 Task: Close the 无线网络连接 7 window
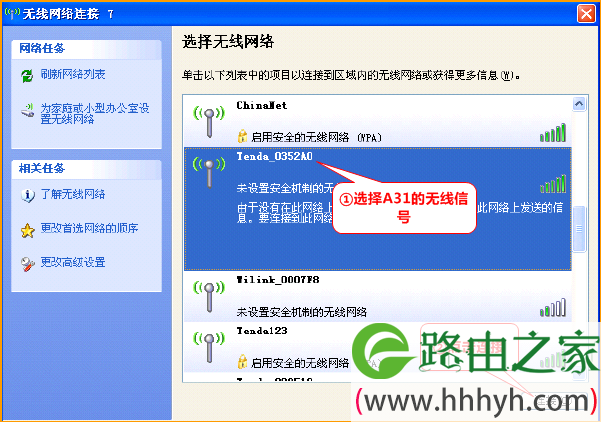coord(586,14)
